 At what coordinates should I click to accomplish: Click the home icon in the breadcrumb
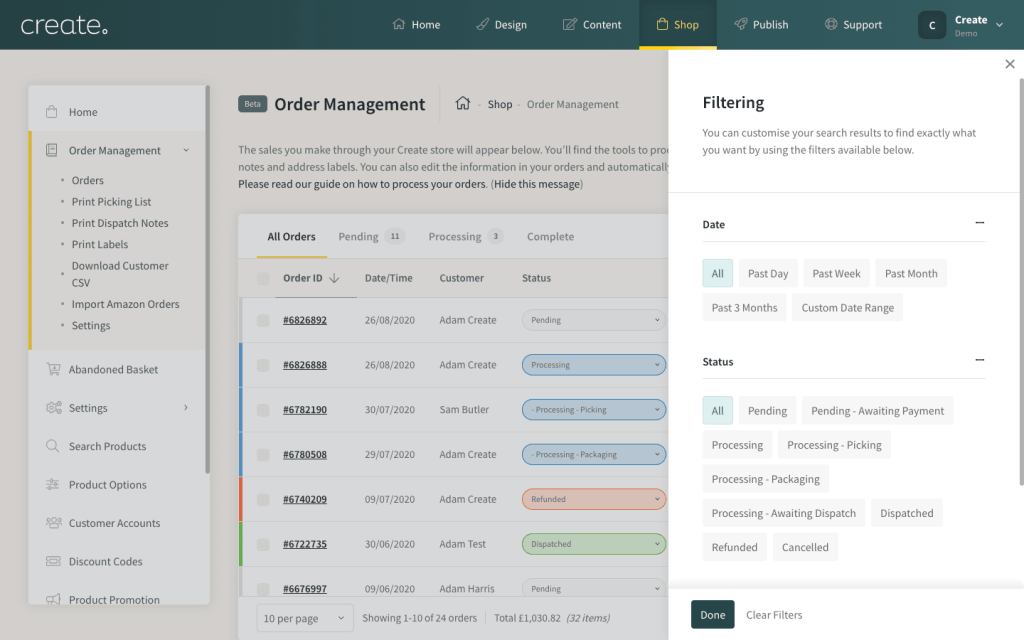click(462, 104)
